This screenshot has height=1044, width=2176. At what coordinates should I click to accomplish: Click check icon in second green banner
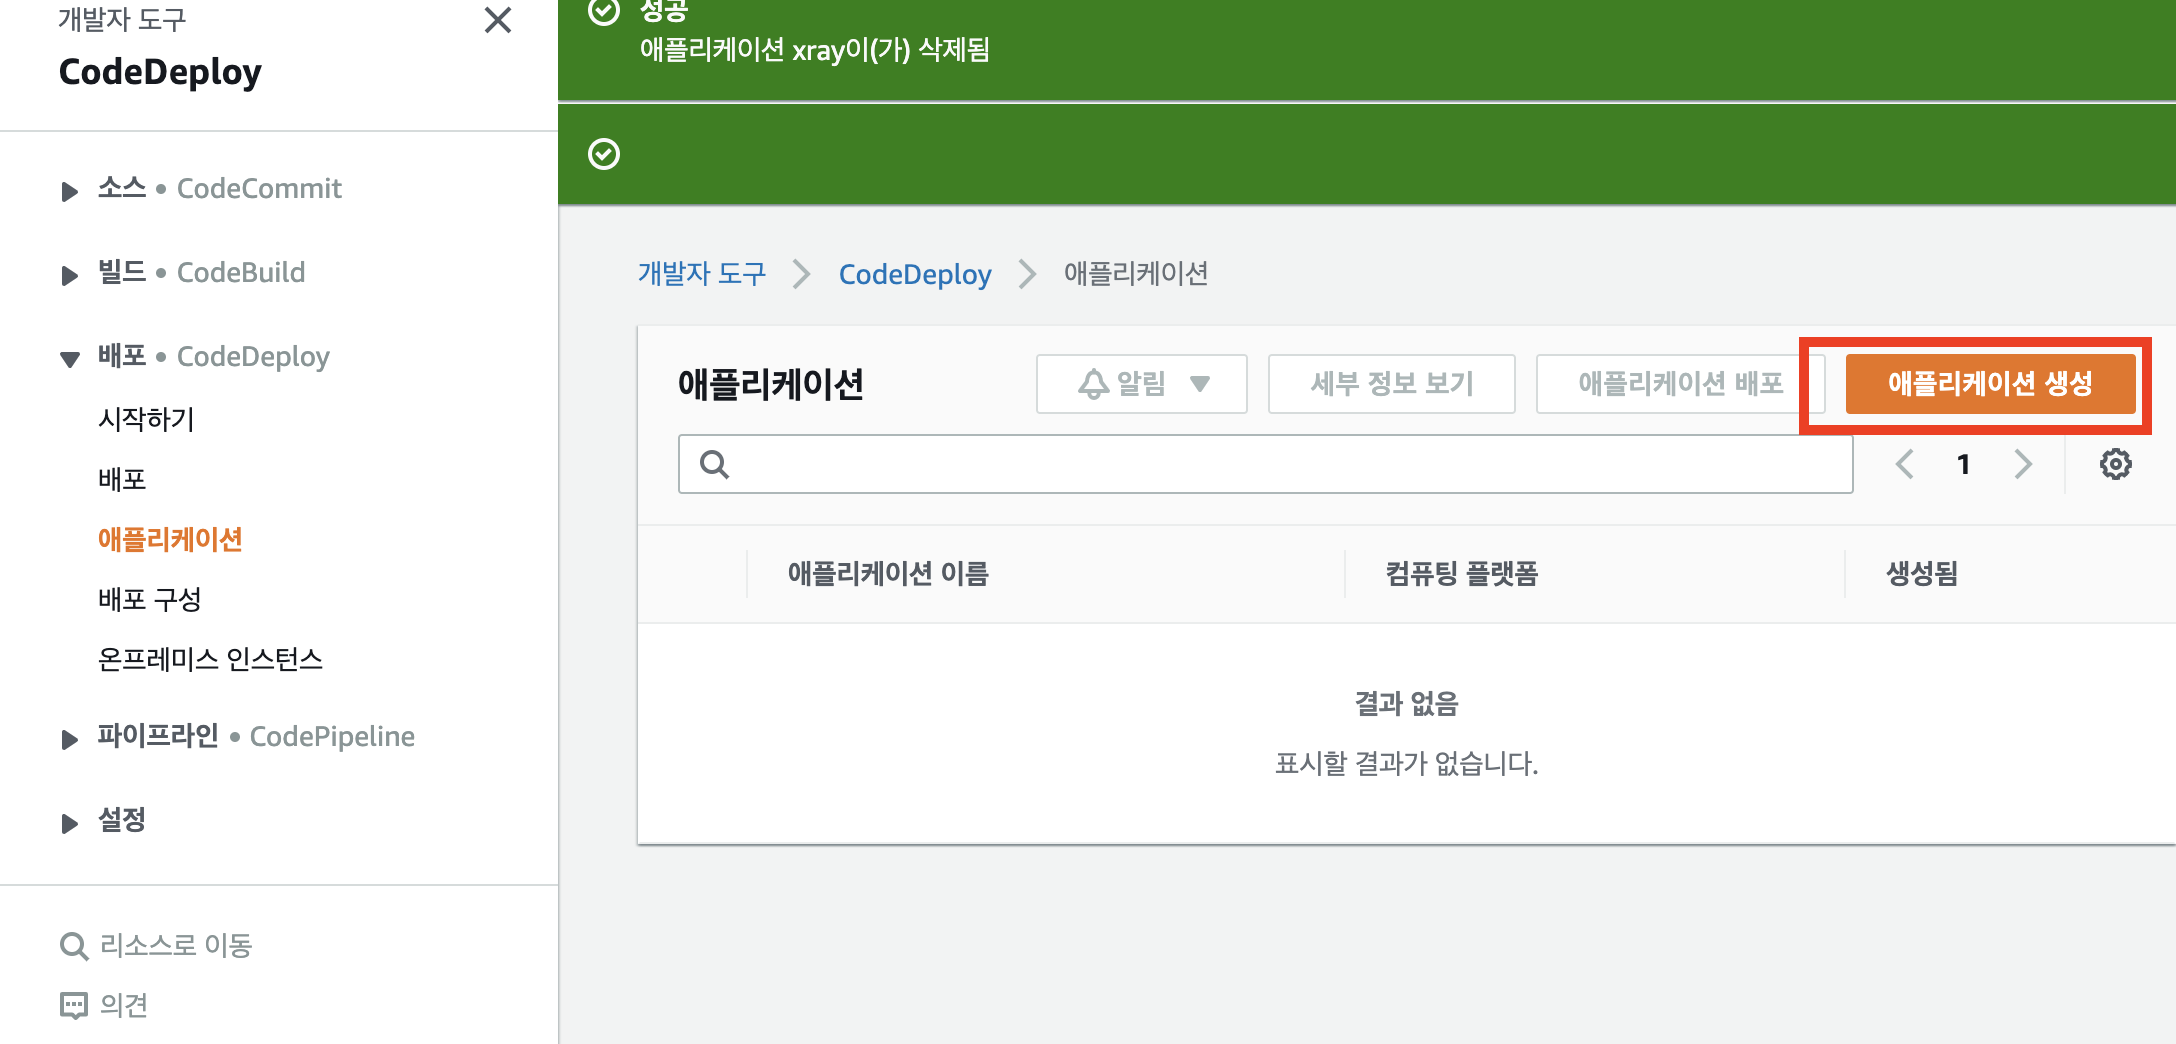pyautogui.click(x=604, y=154)
